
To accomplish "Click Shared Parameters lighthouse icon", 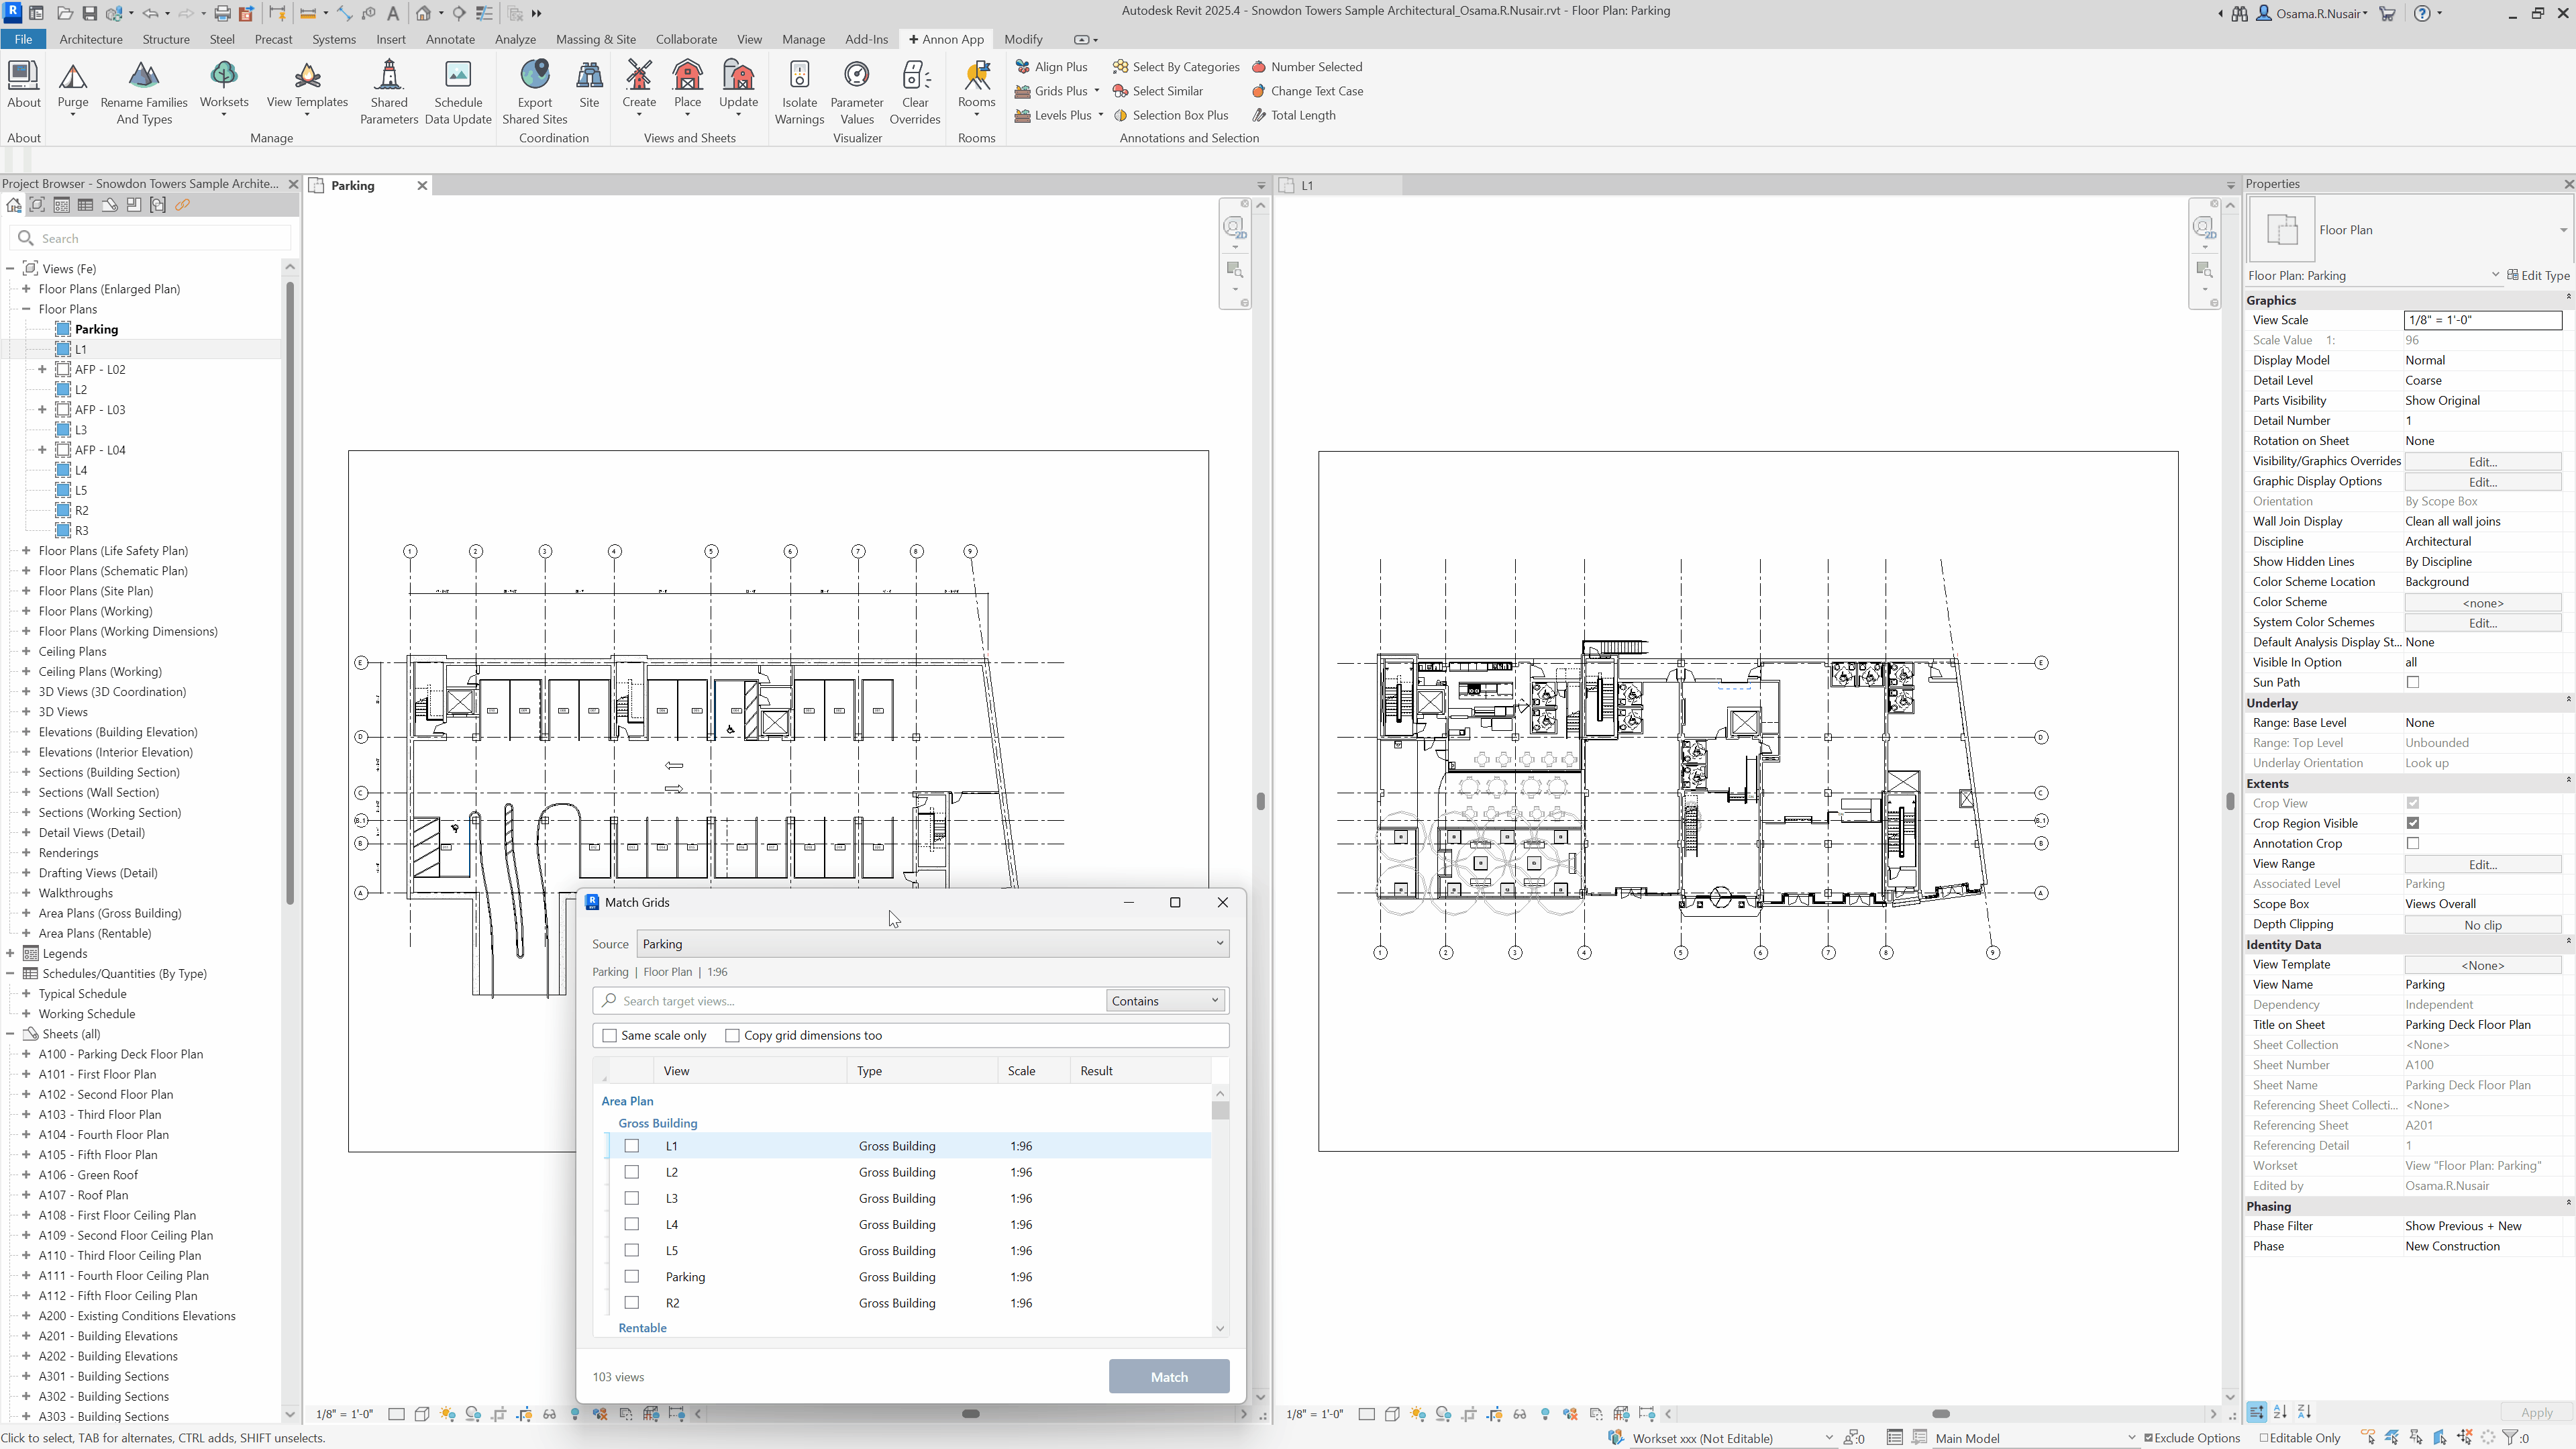I will [389, 75].
